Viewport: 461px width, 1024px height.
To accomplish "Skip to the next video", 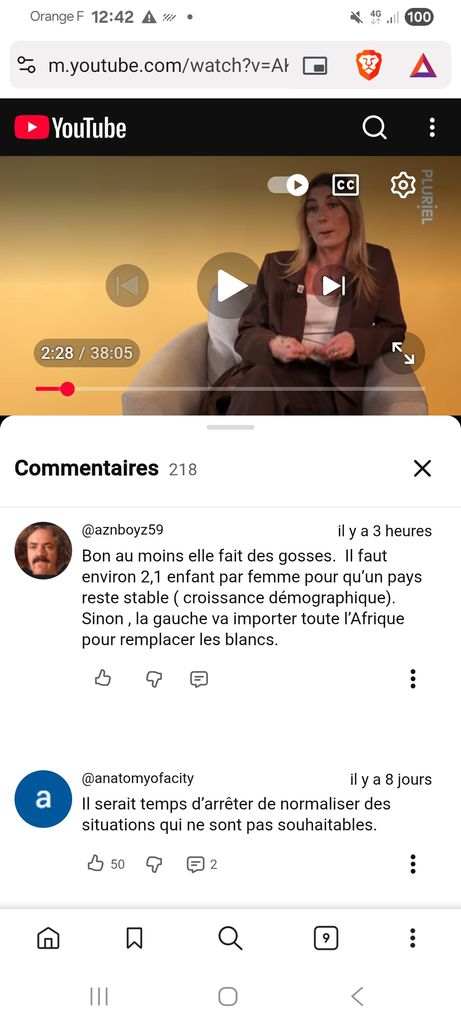I will (333, 285).
